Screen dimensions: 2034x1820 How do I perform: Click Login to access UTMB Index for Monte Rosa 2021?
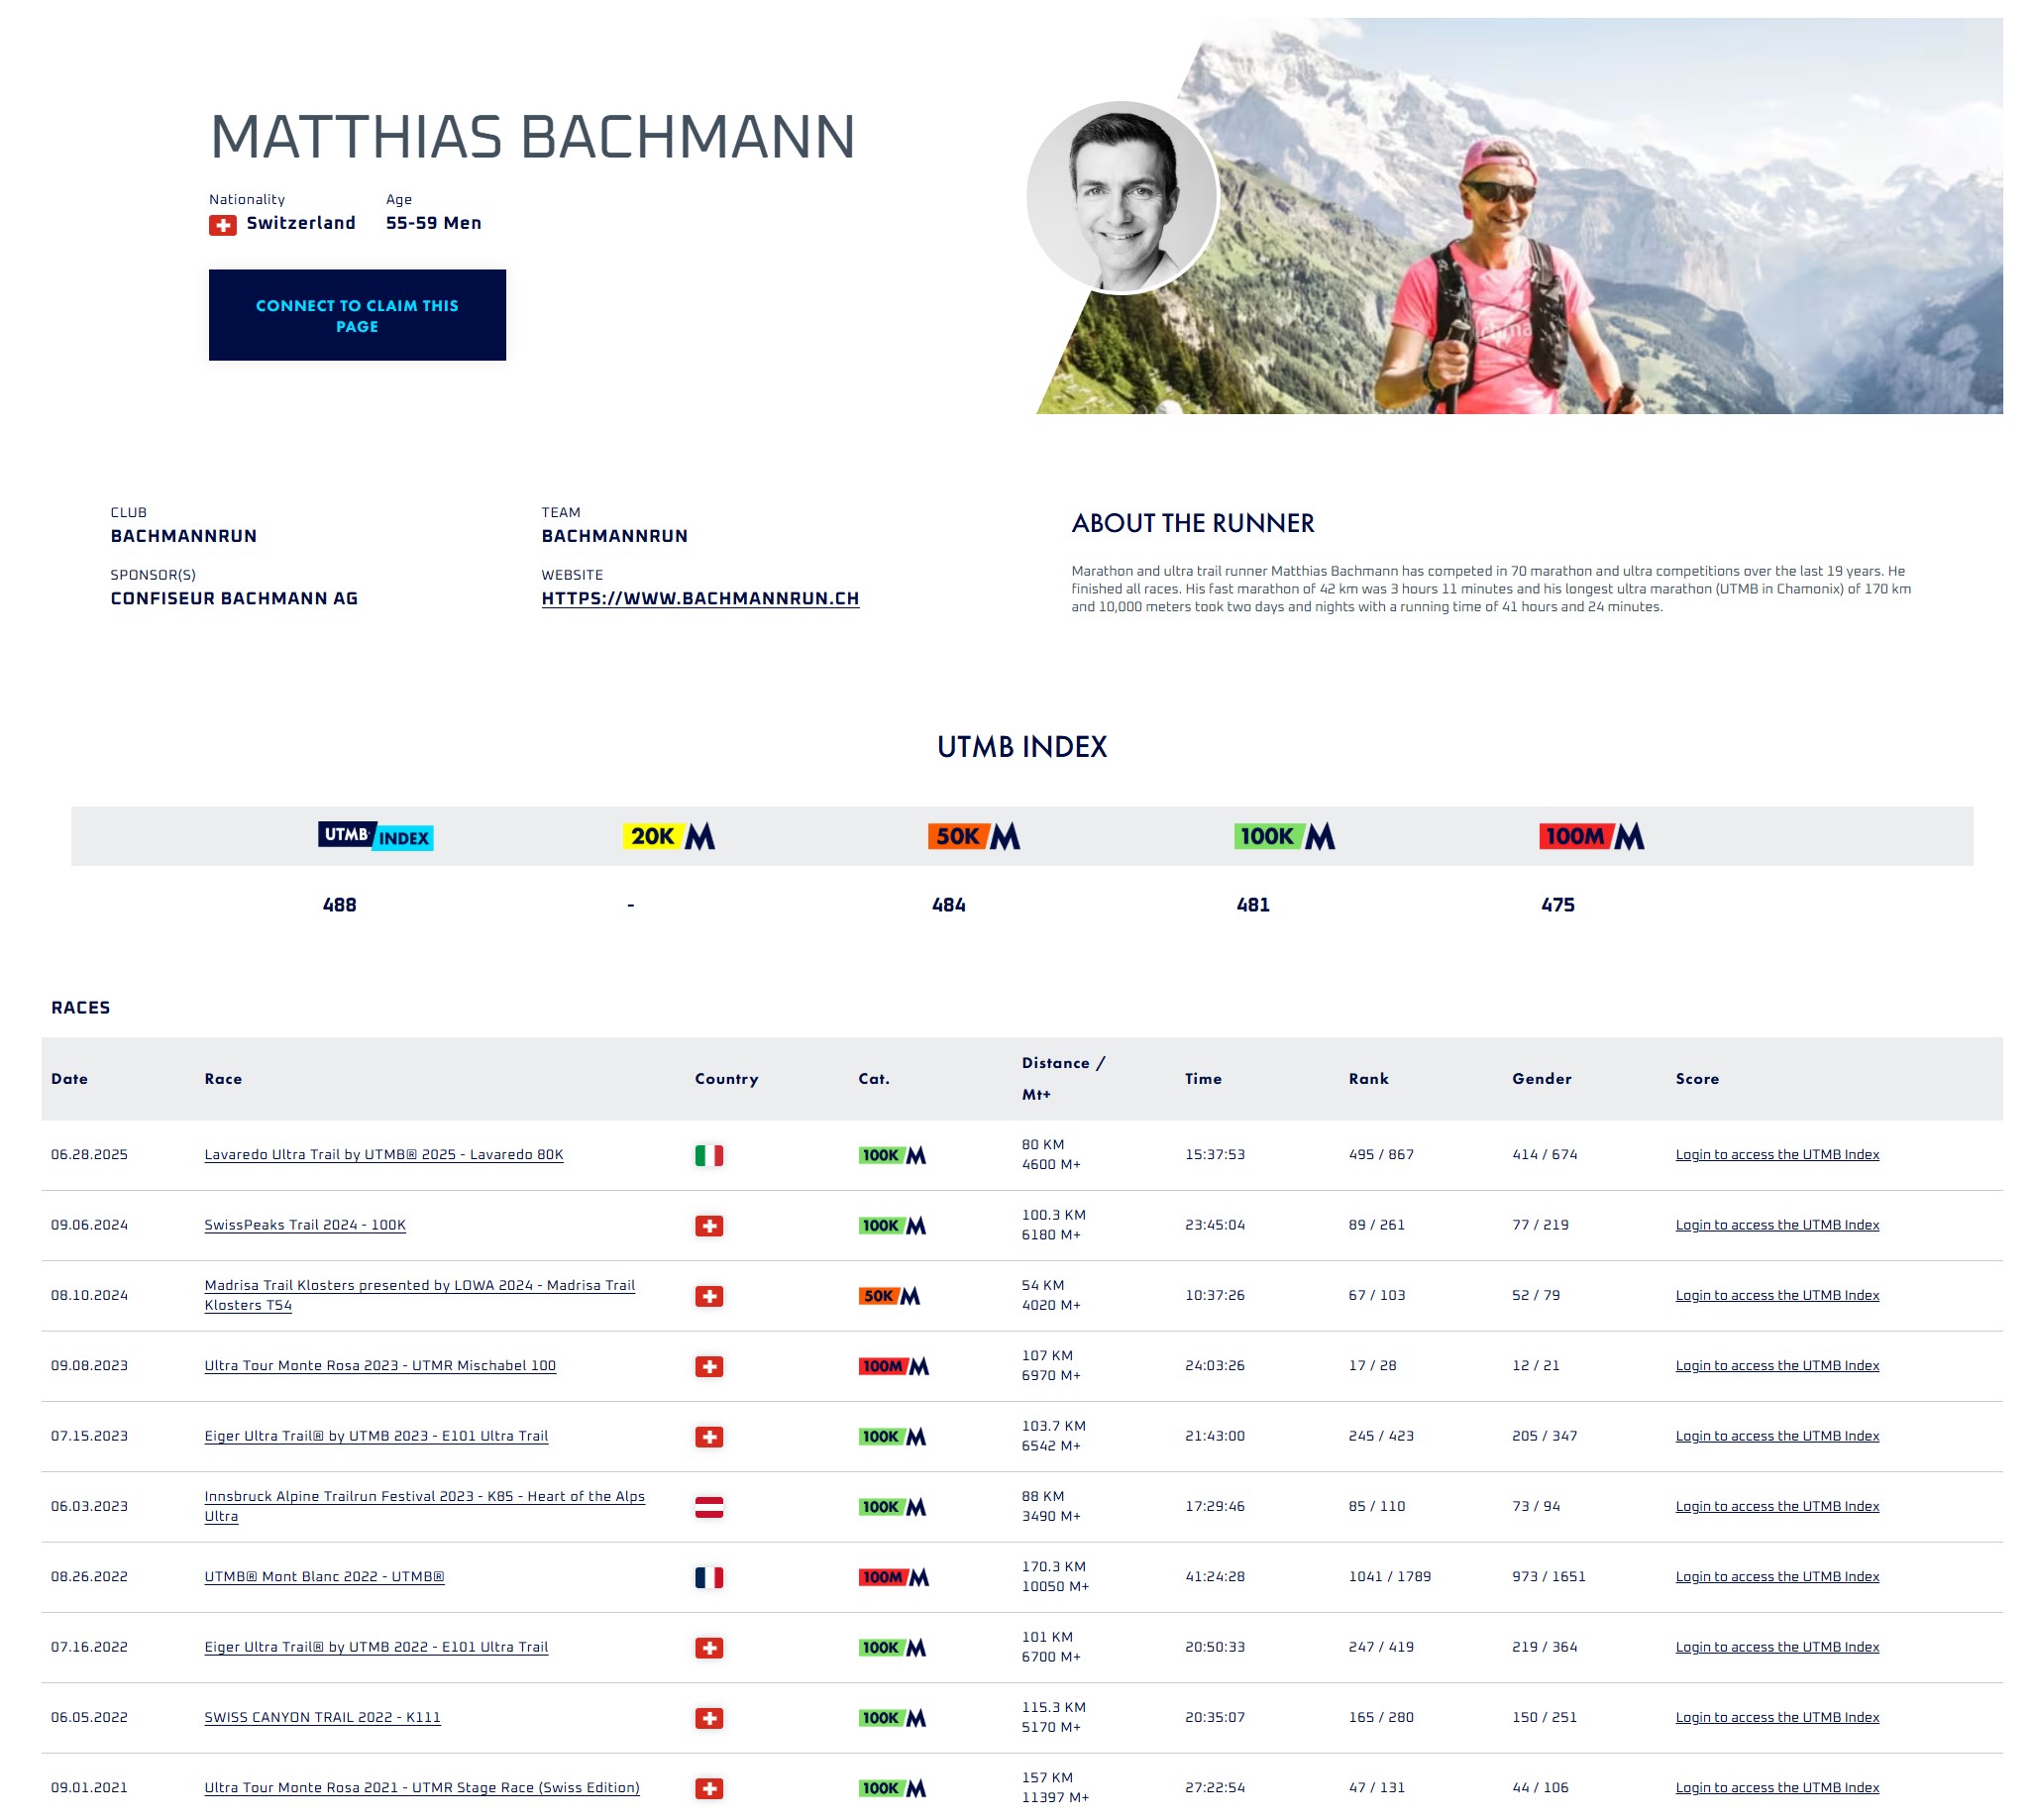pos(1777,1788)
